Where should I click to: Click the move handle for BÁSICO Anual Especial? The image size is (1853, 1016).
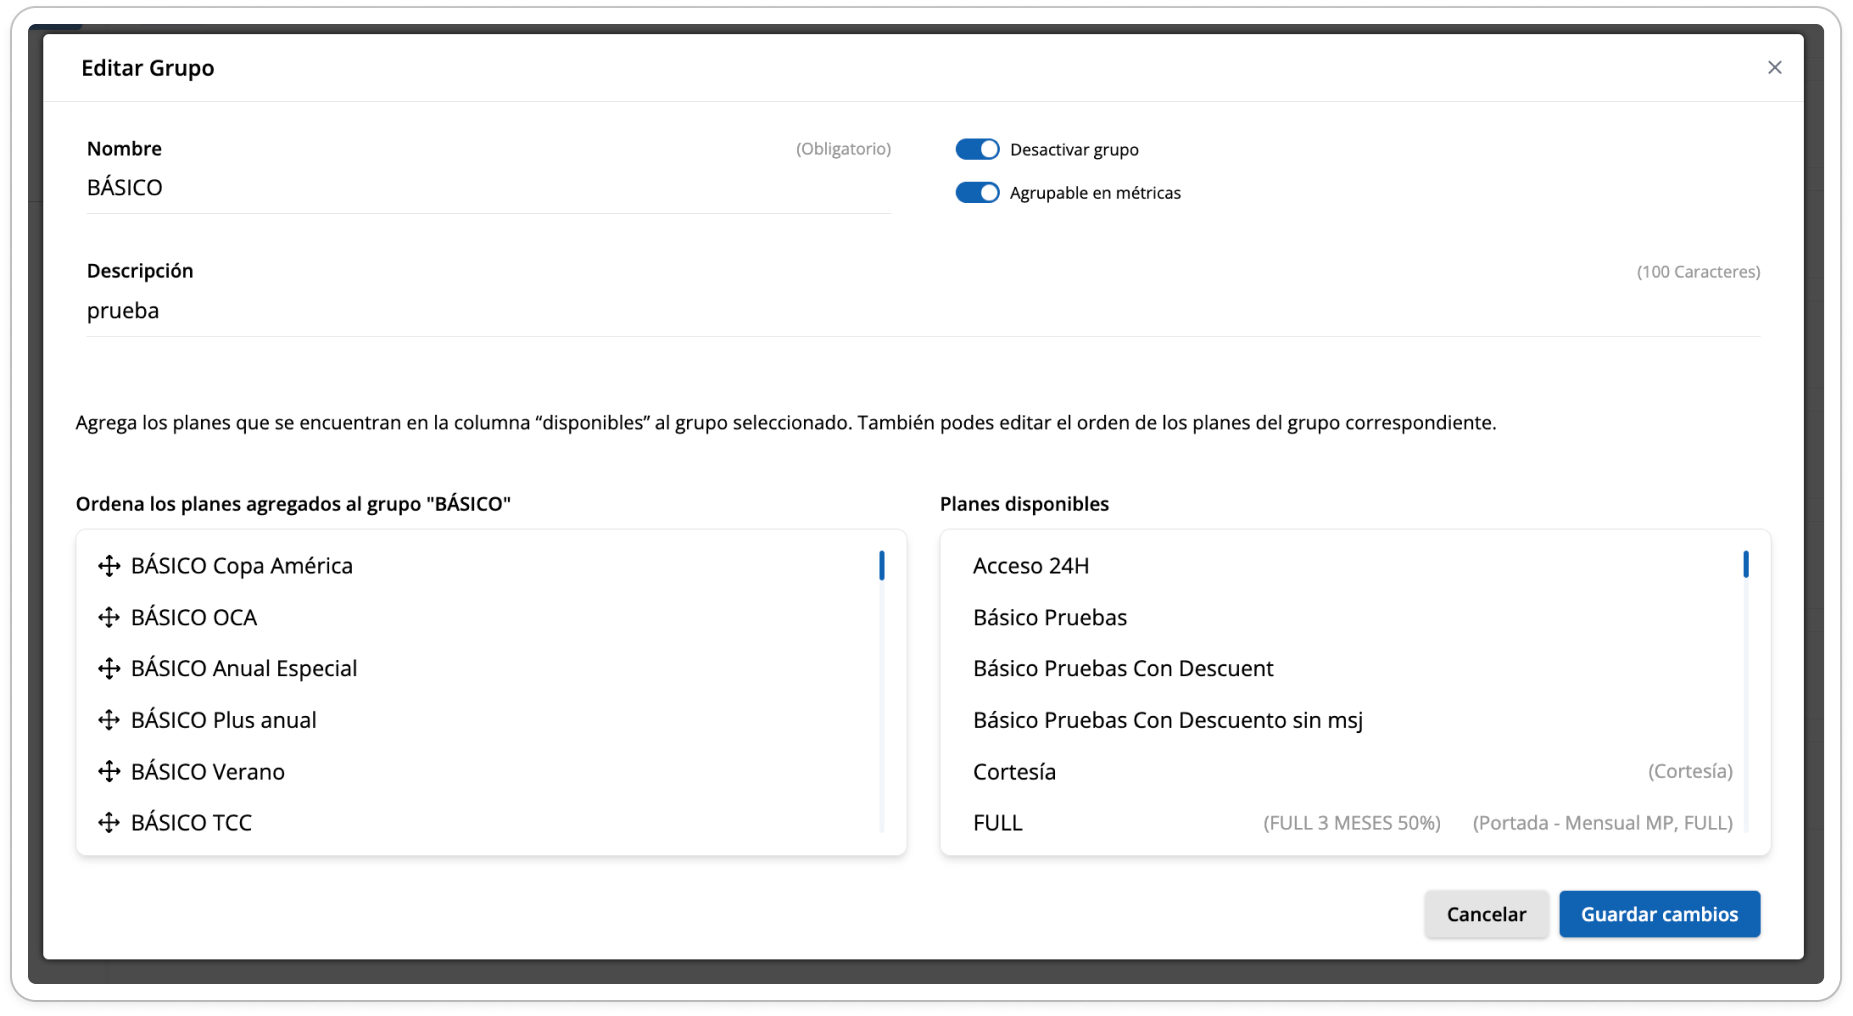click(109, 669)
